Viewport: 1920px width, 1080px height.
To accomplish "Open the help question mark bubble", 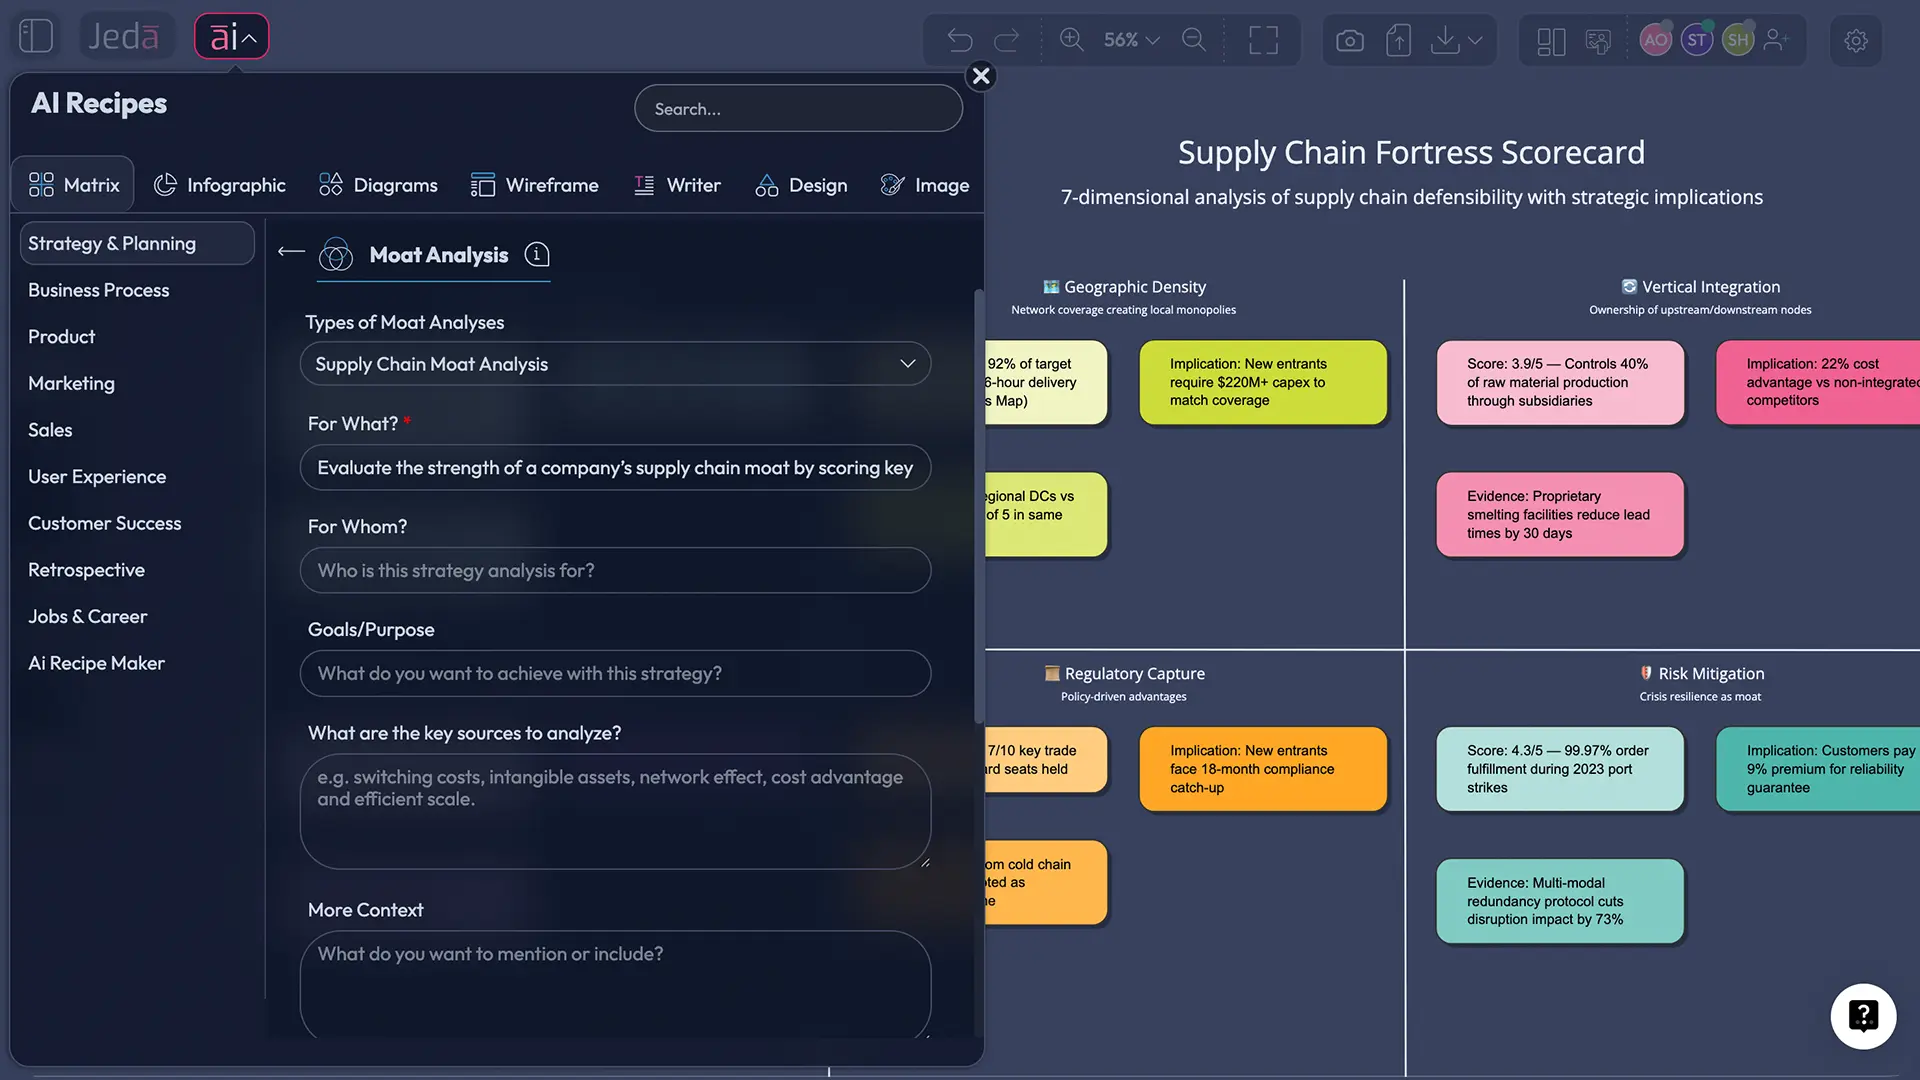I will coord(1862,1016).
